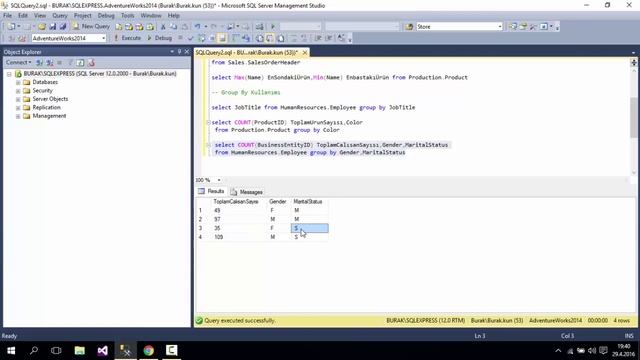This screenshot has height=360, width=640.
Task: Open the Window menu
Action: (151, 16)
